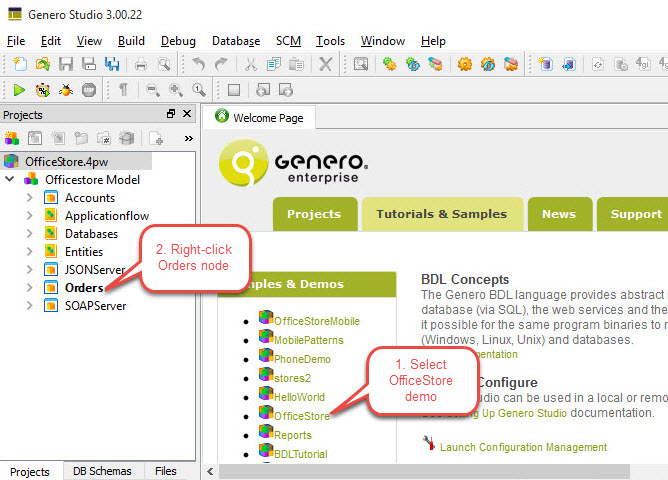Click Launch Configuration Management link

[523, 447]
